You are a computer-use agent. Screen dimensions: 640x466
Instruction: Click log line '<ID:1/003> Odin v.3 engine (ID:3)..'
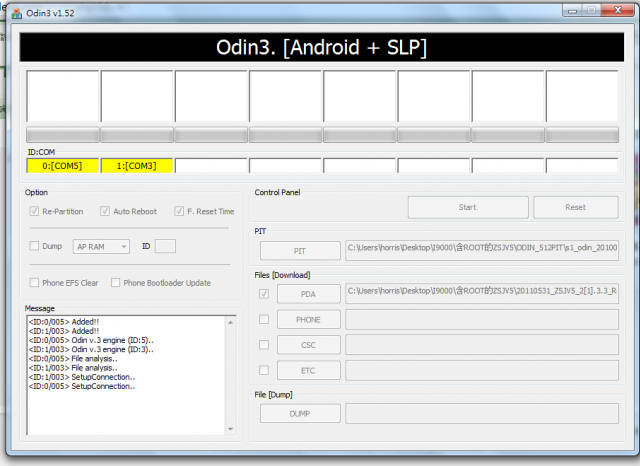[91, 349]
